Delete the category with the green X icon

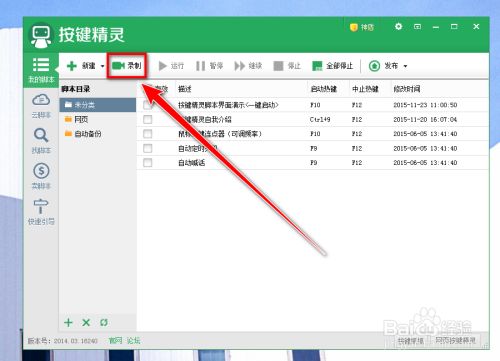pyautogui.click(x=86, y=322)
